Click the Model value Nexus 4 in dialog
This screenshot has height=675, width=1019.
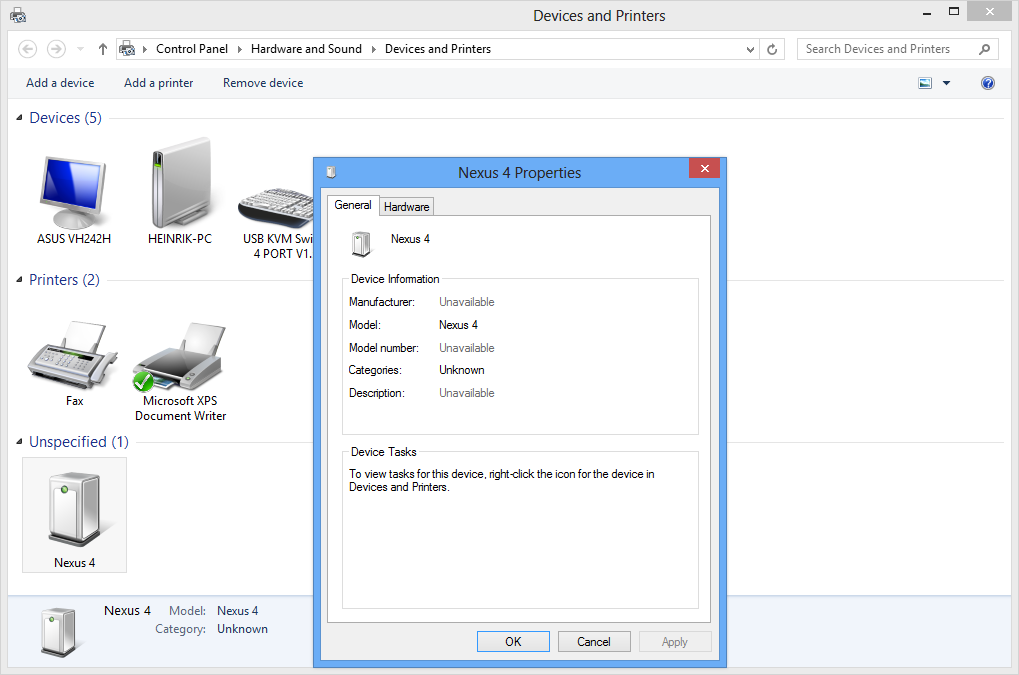click(458, 325)
